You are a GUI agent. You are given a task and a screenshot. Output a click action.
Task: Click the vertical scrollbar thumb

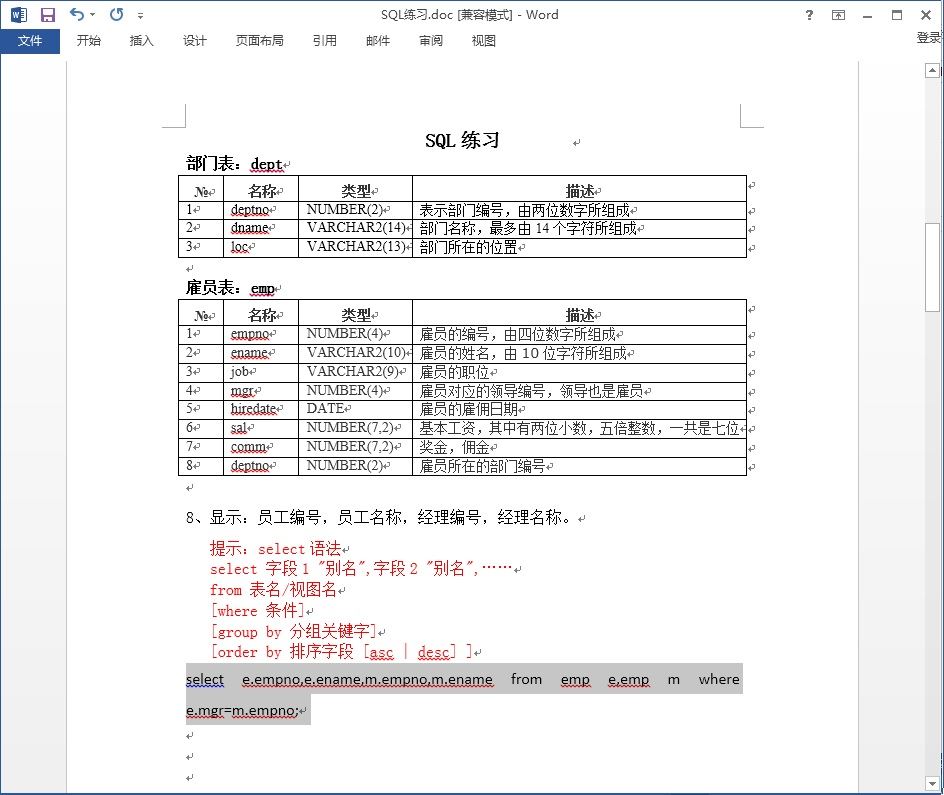(932, 267)
